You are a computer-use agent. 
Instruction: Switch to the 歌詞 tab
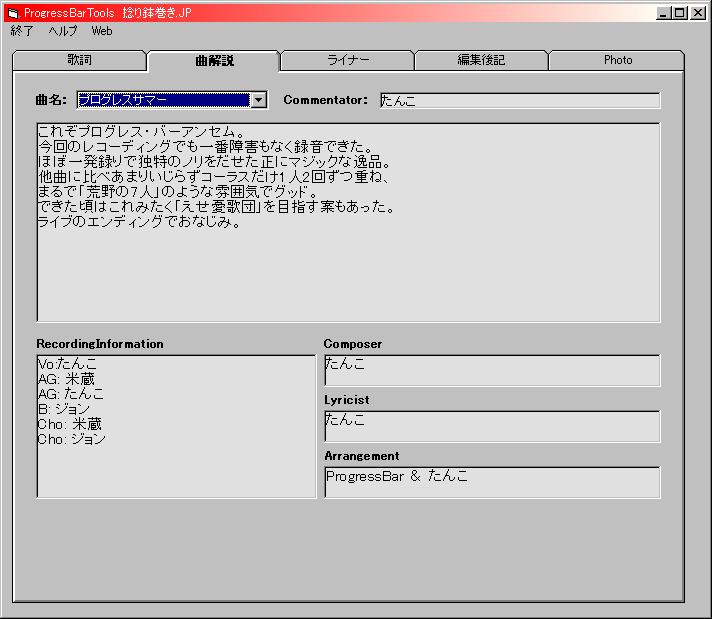pyautogui.click(x=79, y=60)
